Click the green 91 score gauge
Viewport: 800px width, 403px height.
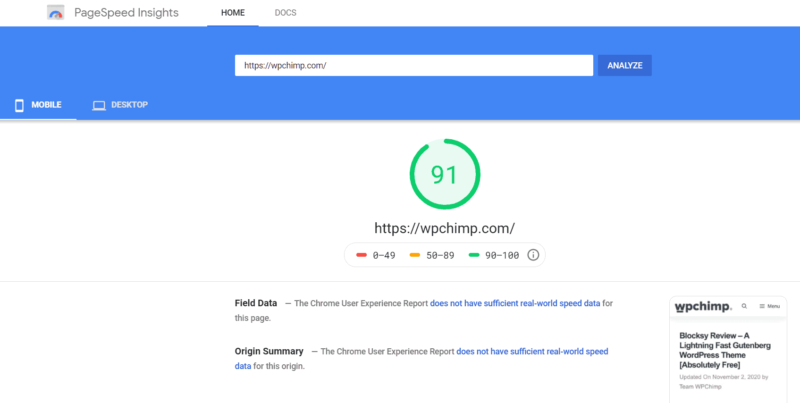point(444,174)
